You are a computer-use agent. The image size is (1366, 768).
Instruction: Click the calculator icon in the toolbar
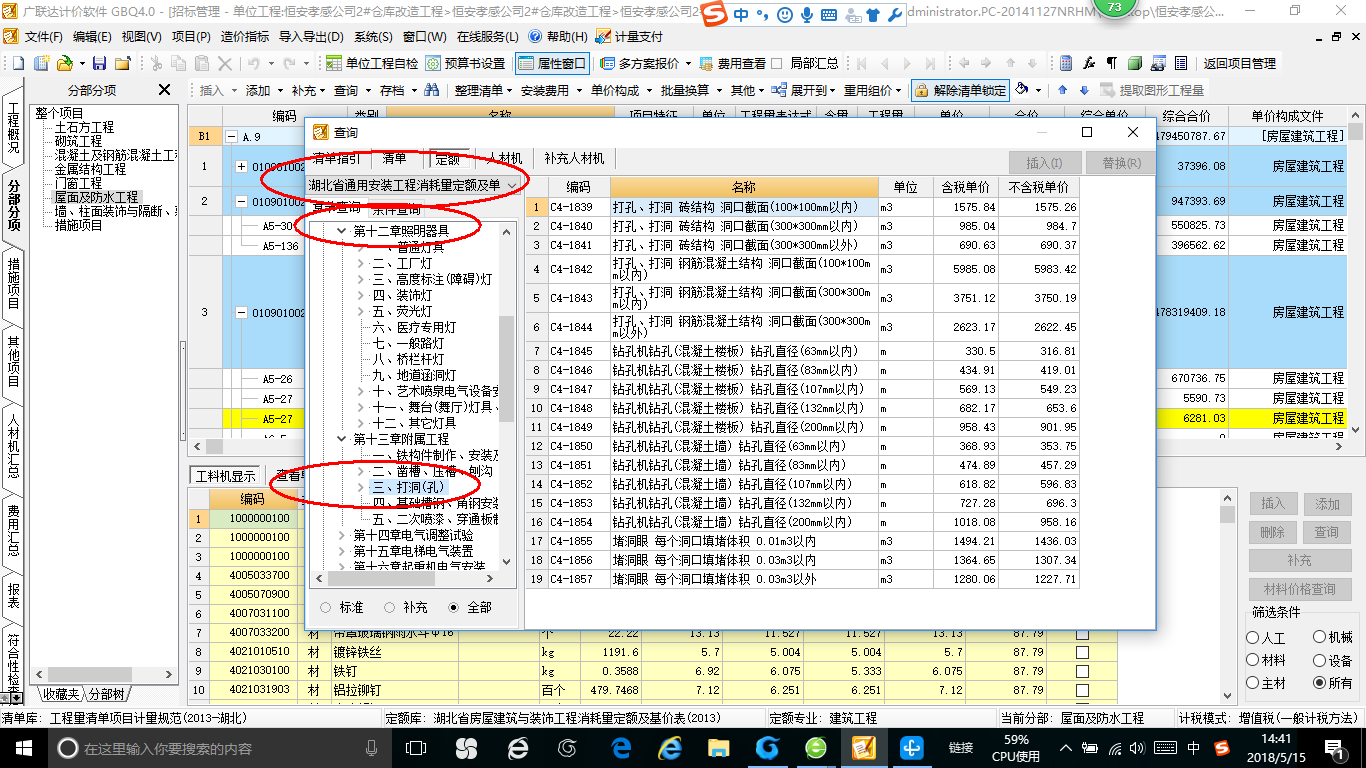click(x=1067, y=63)
